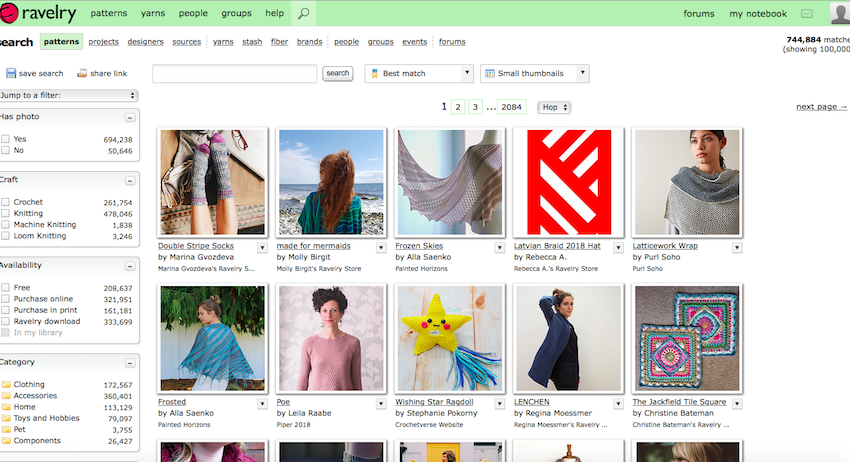The width and height of the screenshot is (850, 462).
Task: Open the Home category folder icon
Action: 6,407
